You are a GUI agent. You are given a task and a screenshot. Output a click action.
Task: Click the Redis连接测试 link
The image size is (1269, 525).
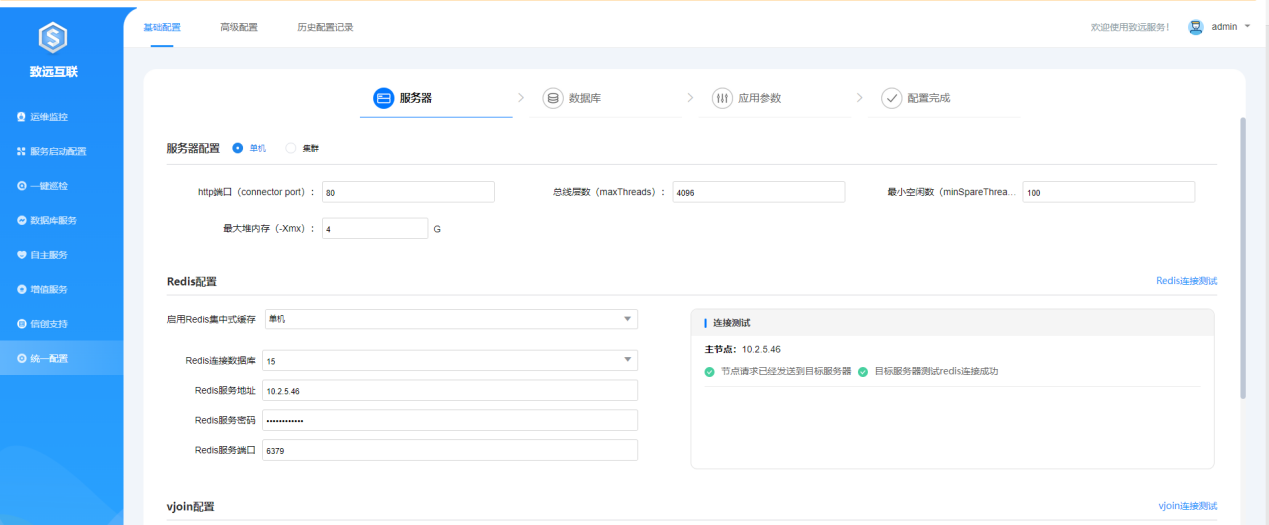(1186, 282)
